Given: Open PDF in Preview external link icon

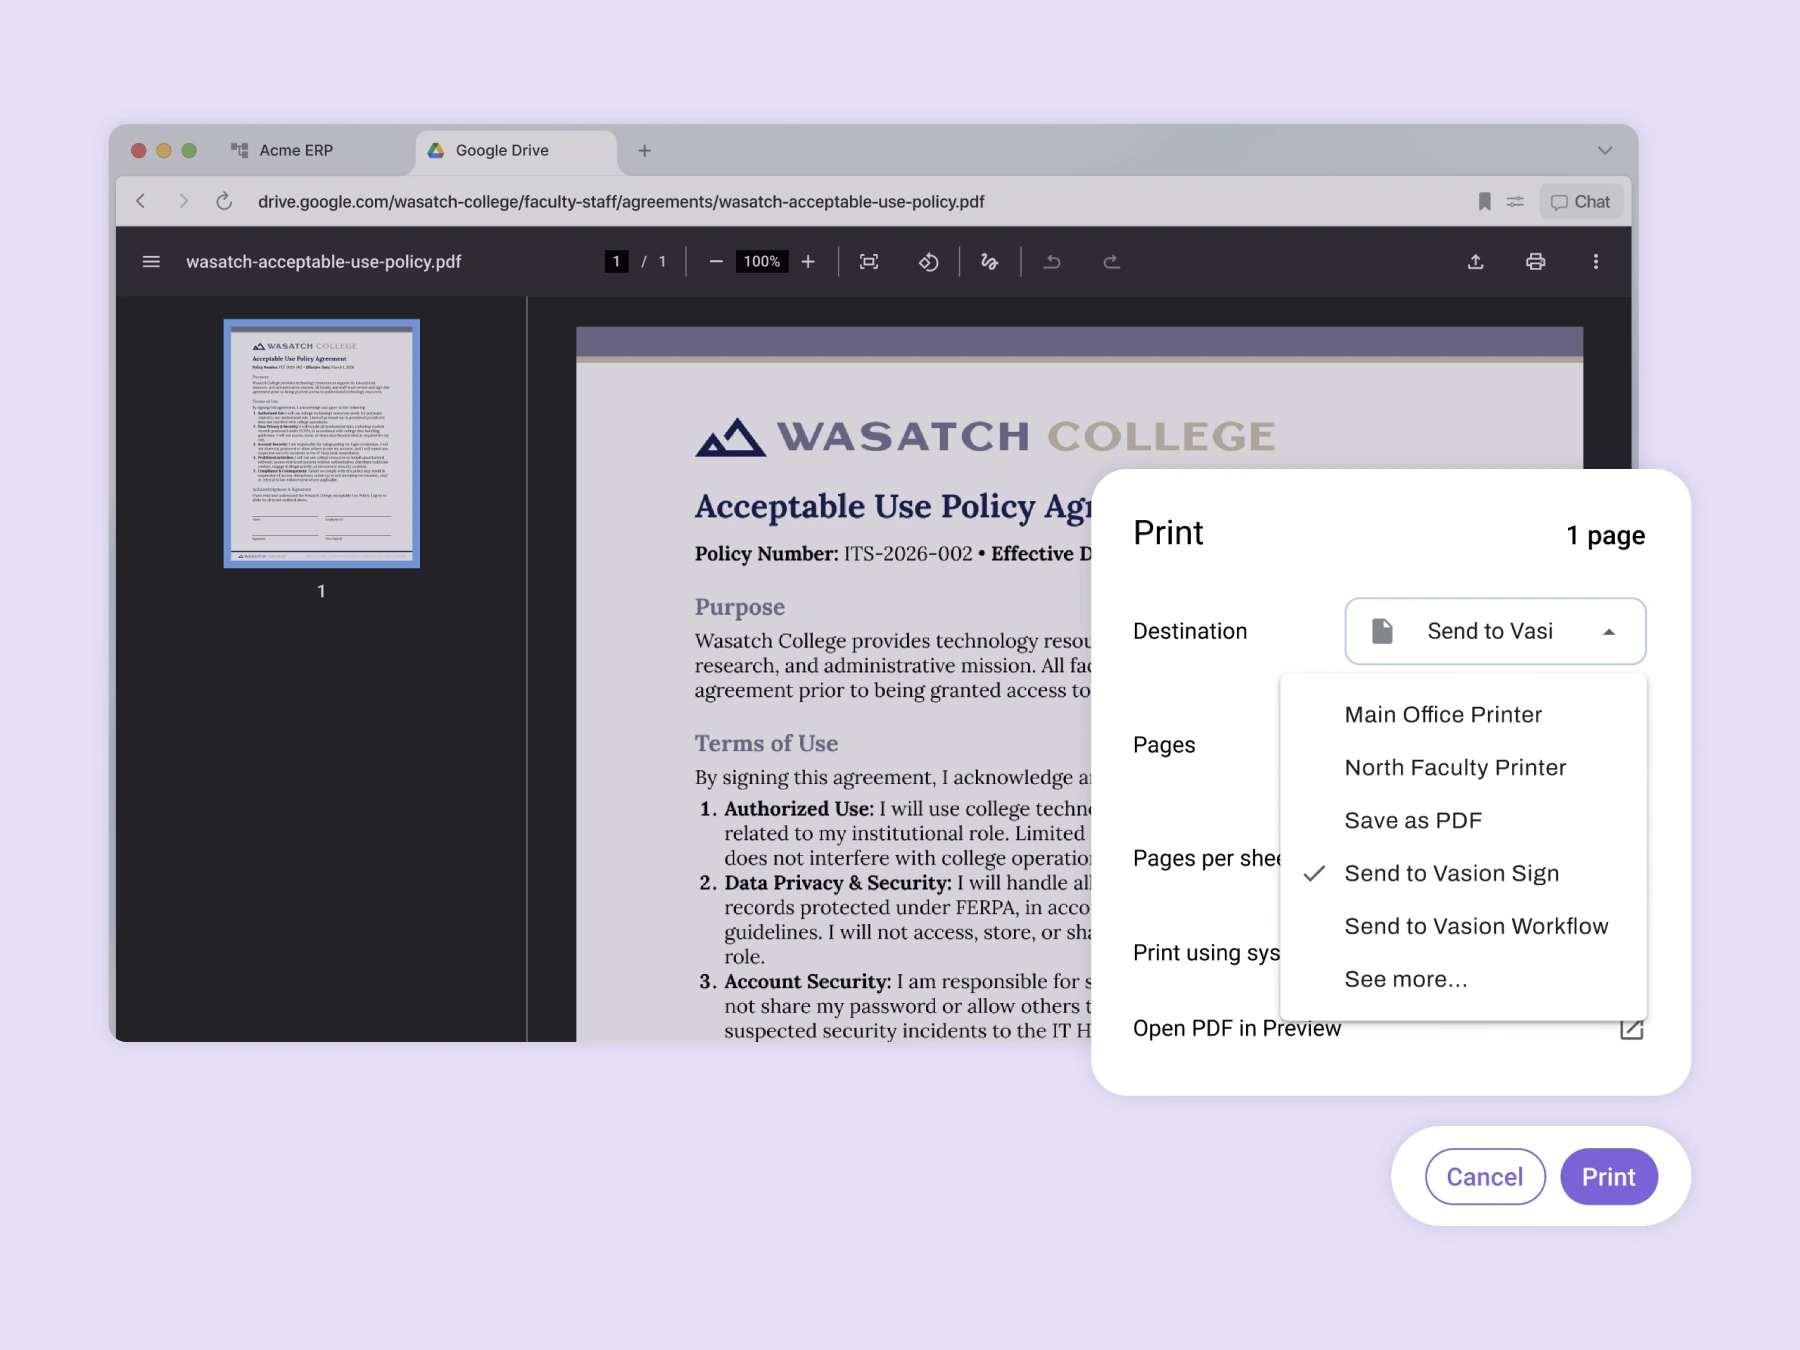Looking at the screenshot, I should [x=1631, y=1028].
